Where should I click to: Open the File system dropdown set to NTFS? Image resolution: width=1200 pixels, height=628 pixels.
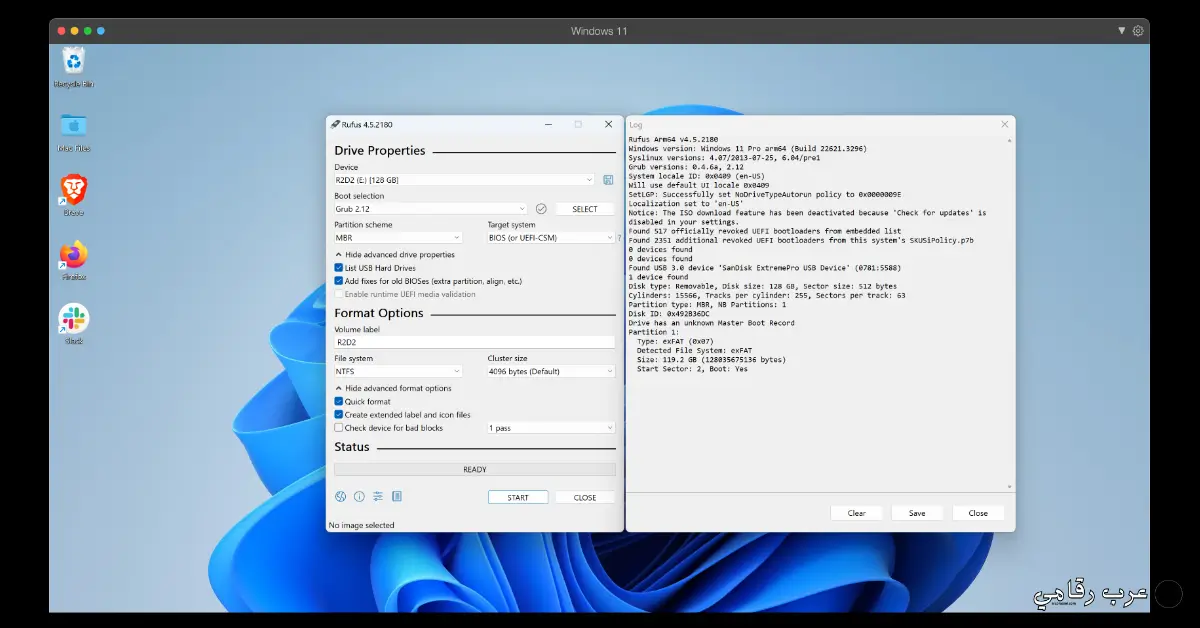tap(398, 371)
